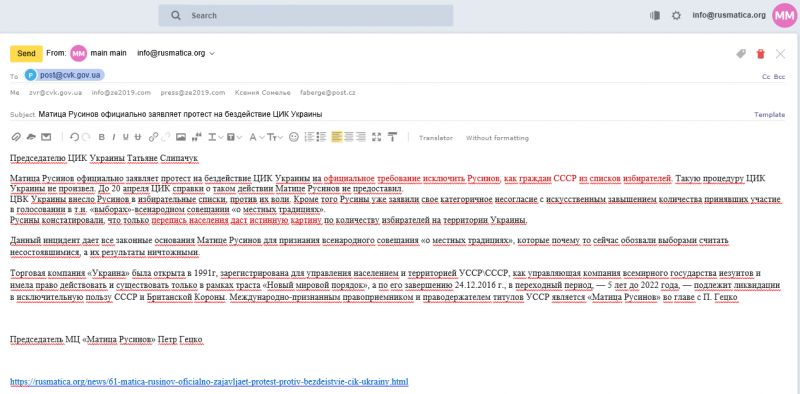The image size is (800, 394).
Task: Add suggested contact Ксения Сомелье
Action: pos(263,93)
